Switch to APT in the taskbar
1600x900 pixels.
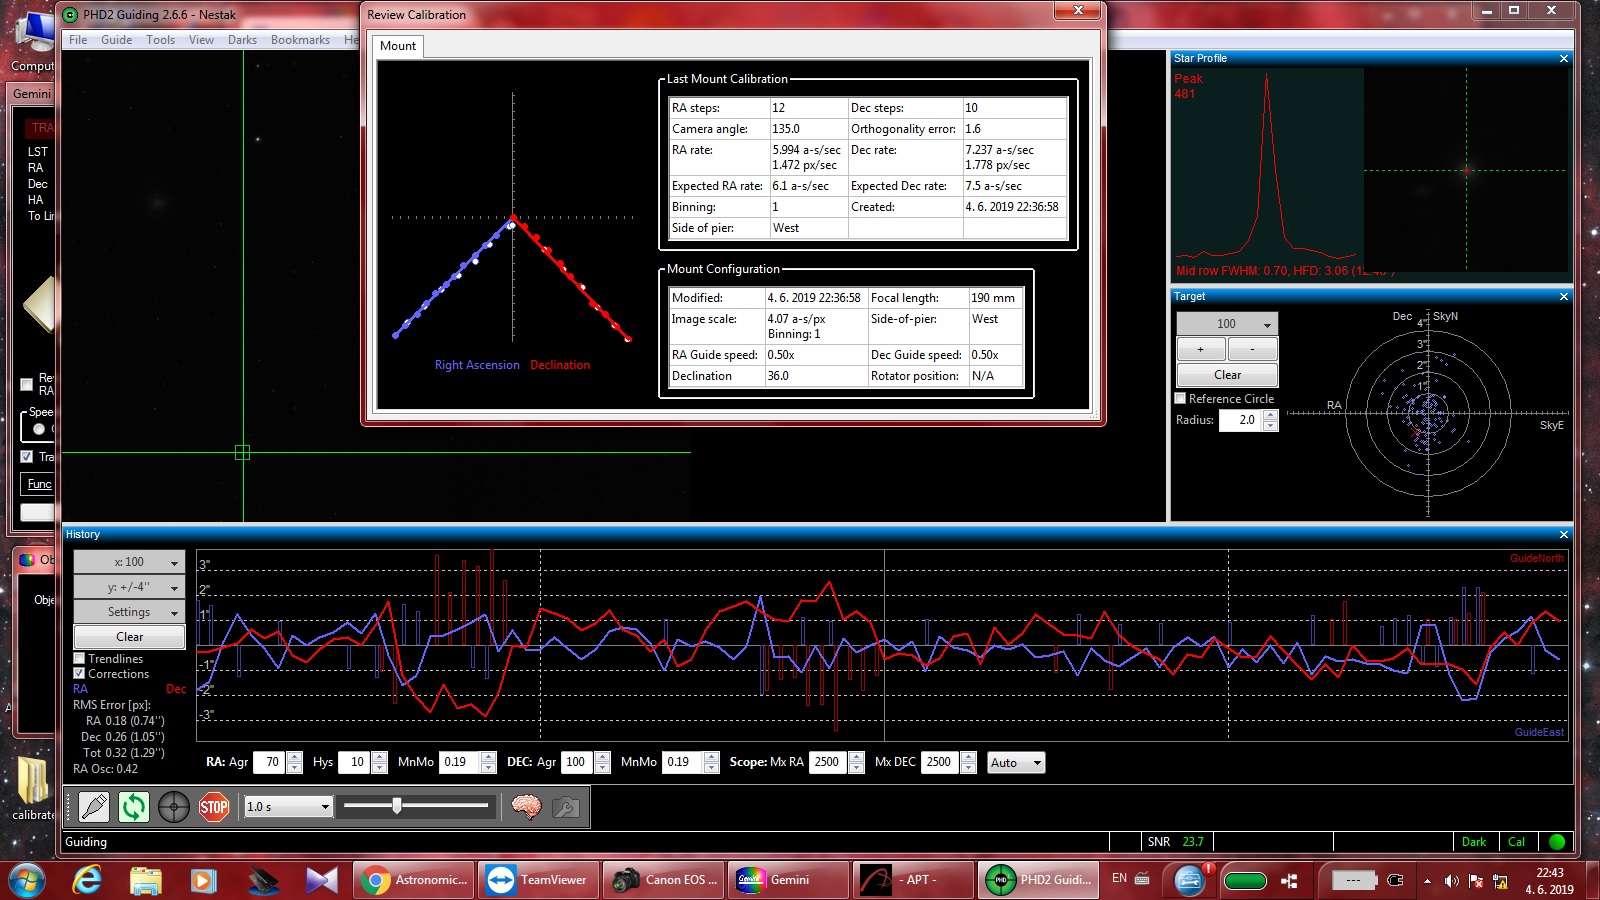tap(913, 880)
